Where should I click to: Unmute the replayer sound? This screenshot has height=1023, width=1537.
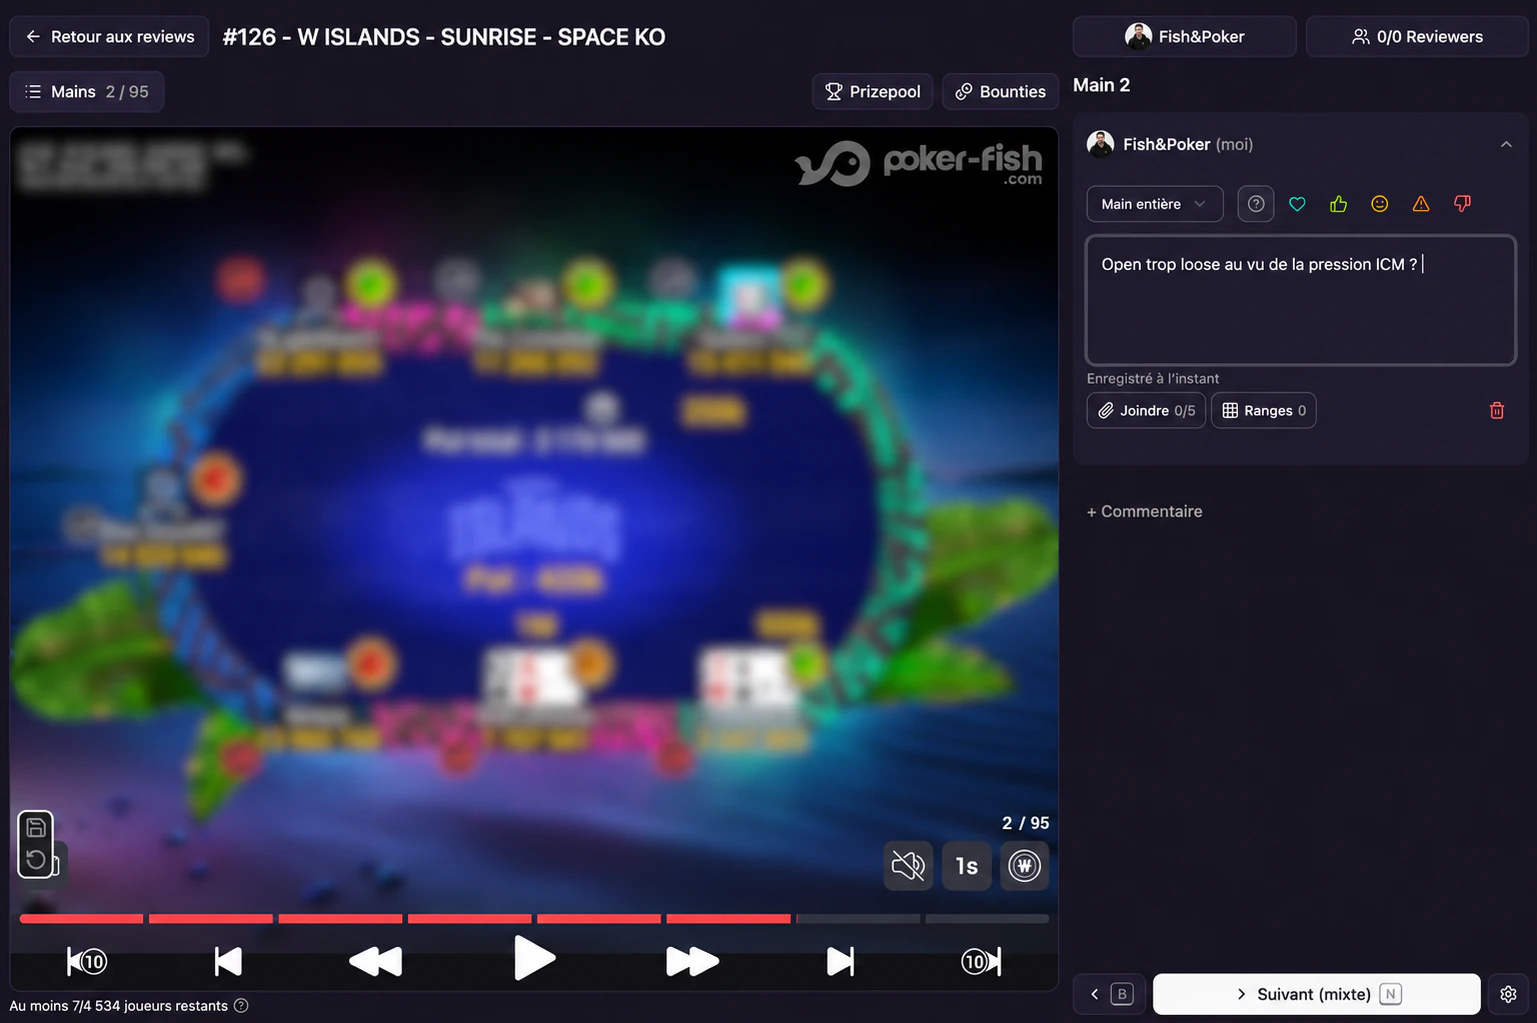(908, 866)
